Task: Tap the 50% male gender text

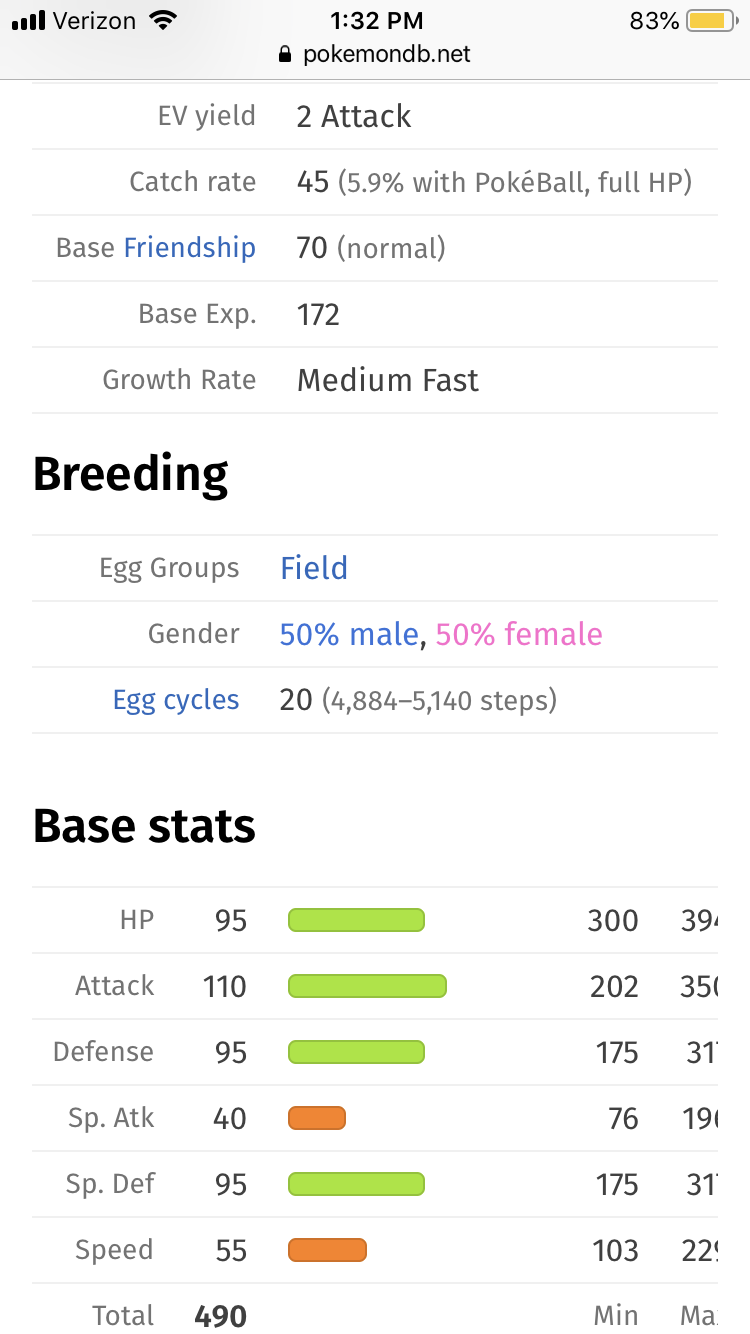Action: 349,634
